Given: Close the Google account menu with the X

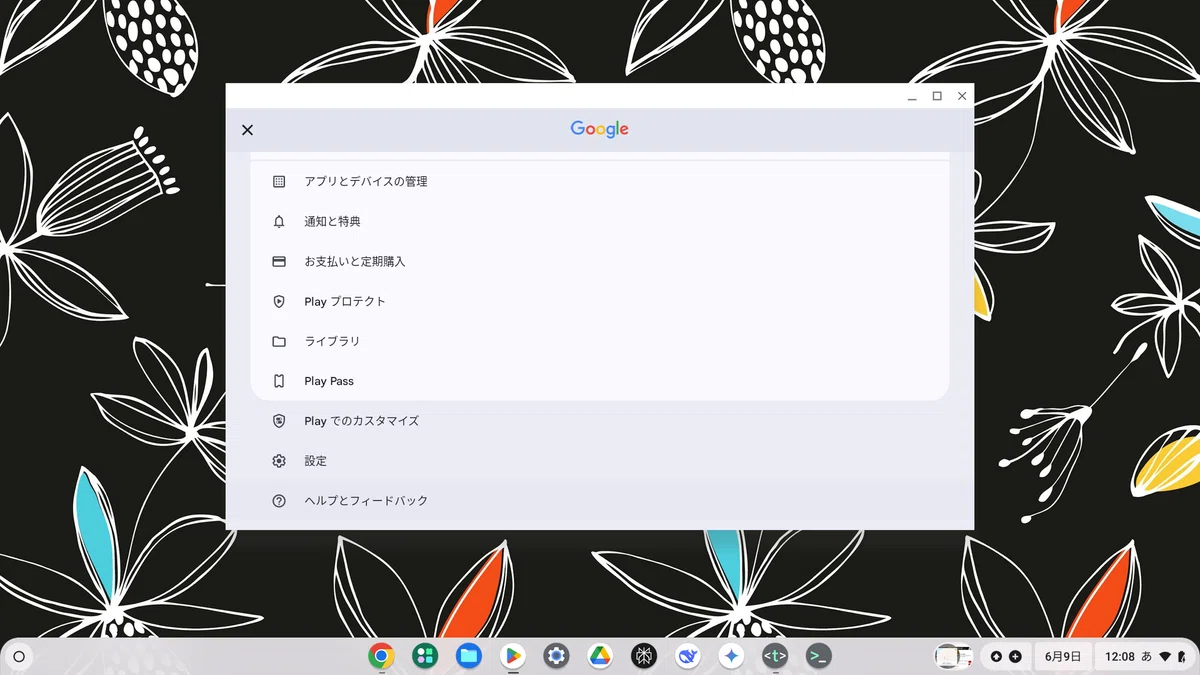Looking at the screenshot, I should (248, 130).
